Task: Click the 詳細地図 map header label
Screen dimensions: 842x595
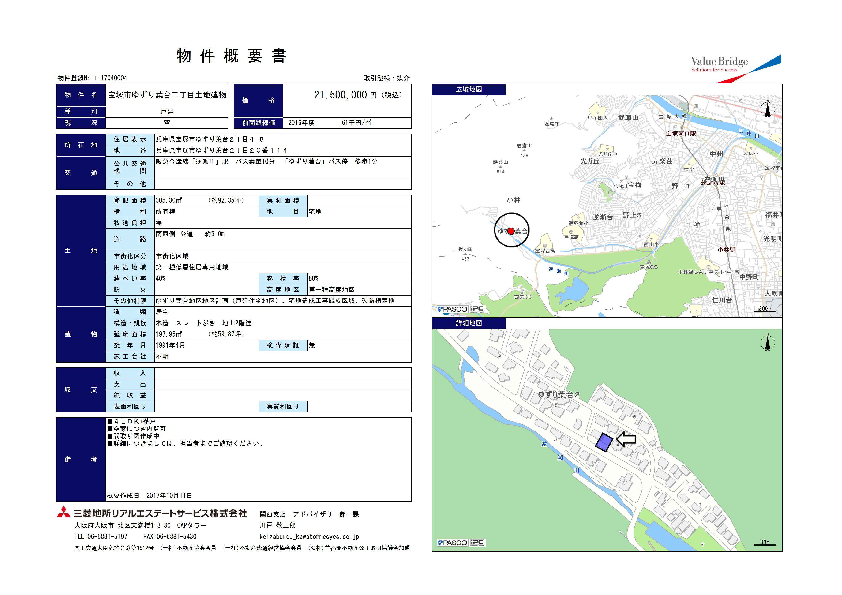Action: (457, 323)
